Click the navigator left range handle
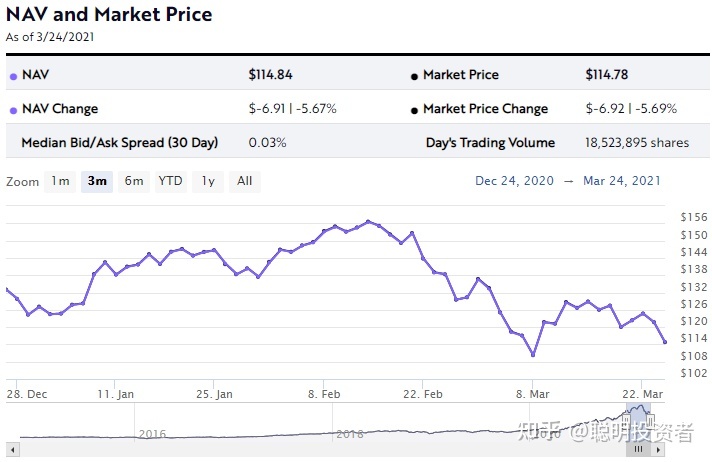This screenshot has height=462, width=712. click(627, 421)
